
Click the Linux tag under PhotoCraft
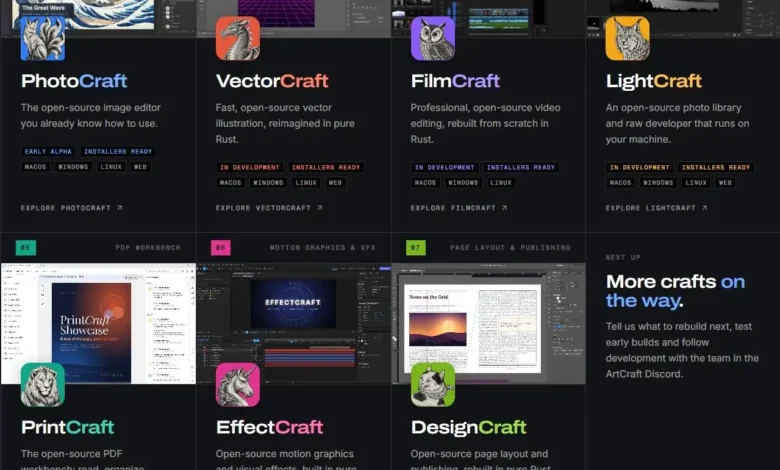pos(111,167)
